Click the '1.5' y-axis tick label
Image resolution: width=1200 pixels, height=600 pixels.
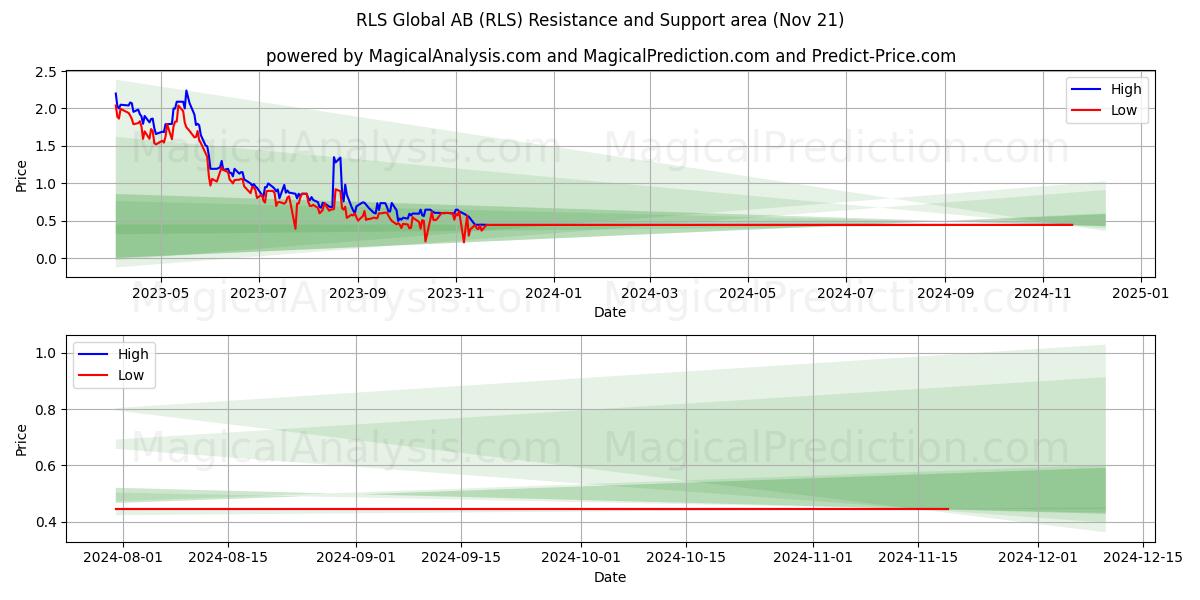pos(45,147)
